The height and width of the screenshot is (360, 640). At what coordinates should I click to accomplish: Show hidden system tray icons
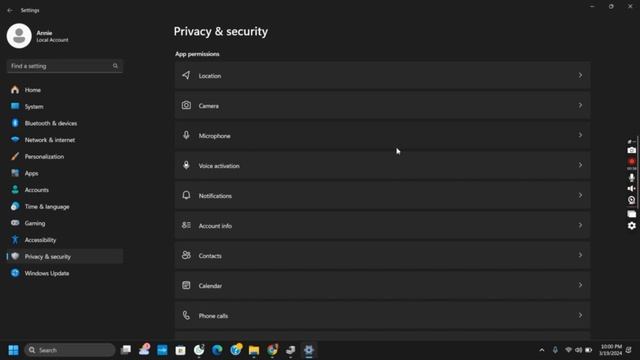click(x=542, y=350)
